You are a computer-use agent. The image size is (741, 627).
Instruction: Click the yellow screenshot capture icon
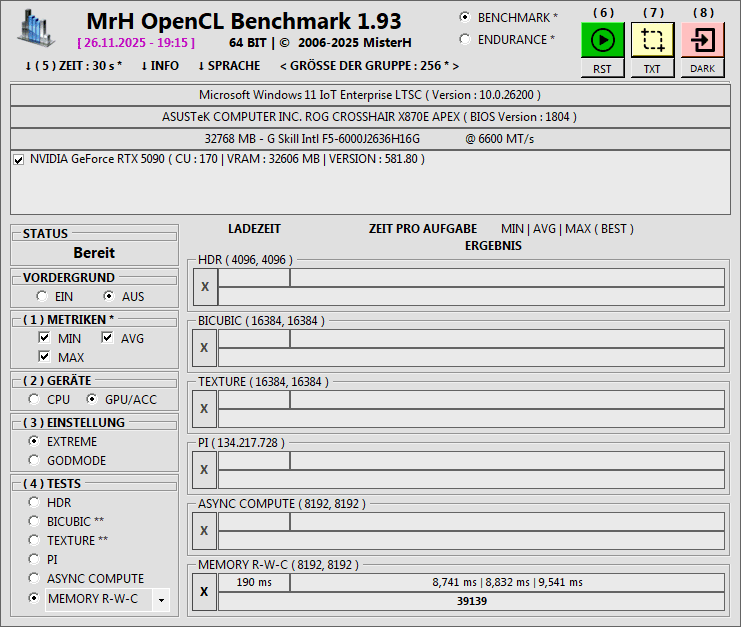tap(653, 40)
